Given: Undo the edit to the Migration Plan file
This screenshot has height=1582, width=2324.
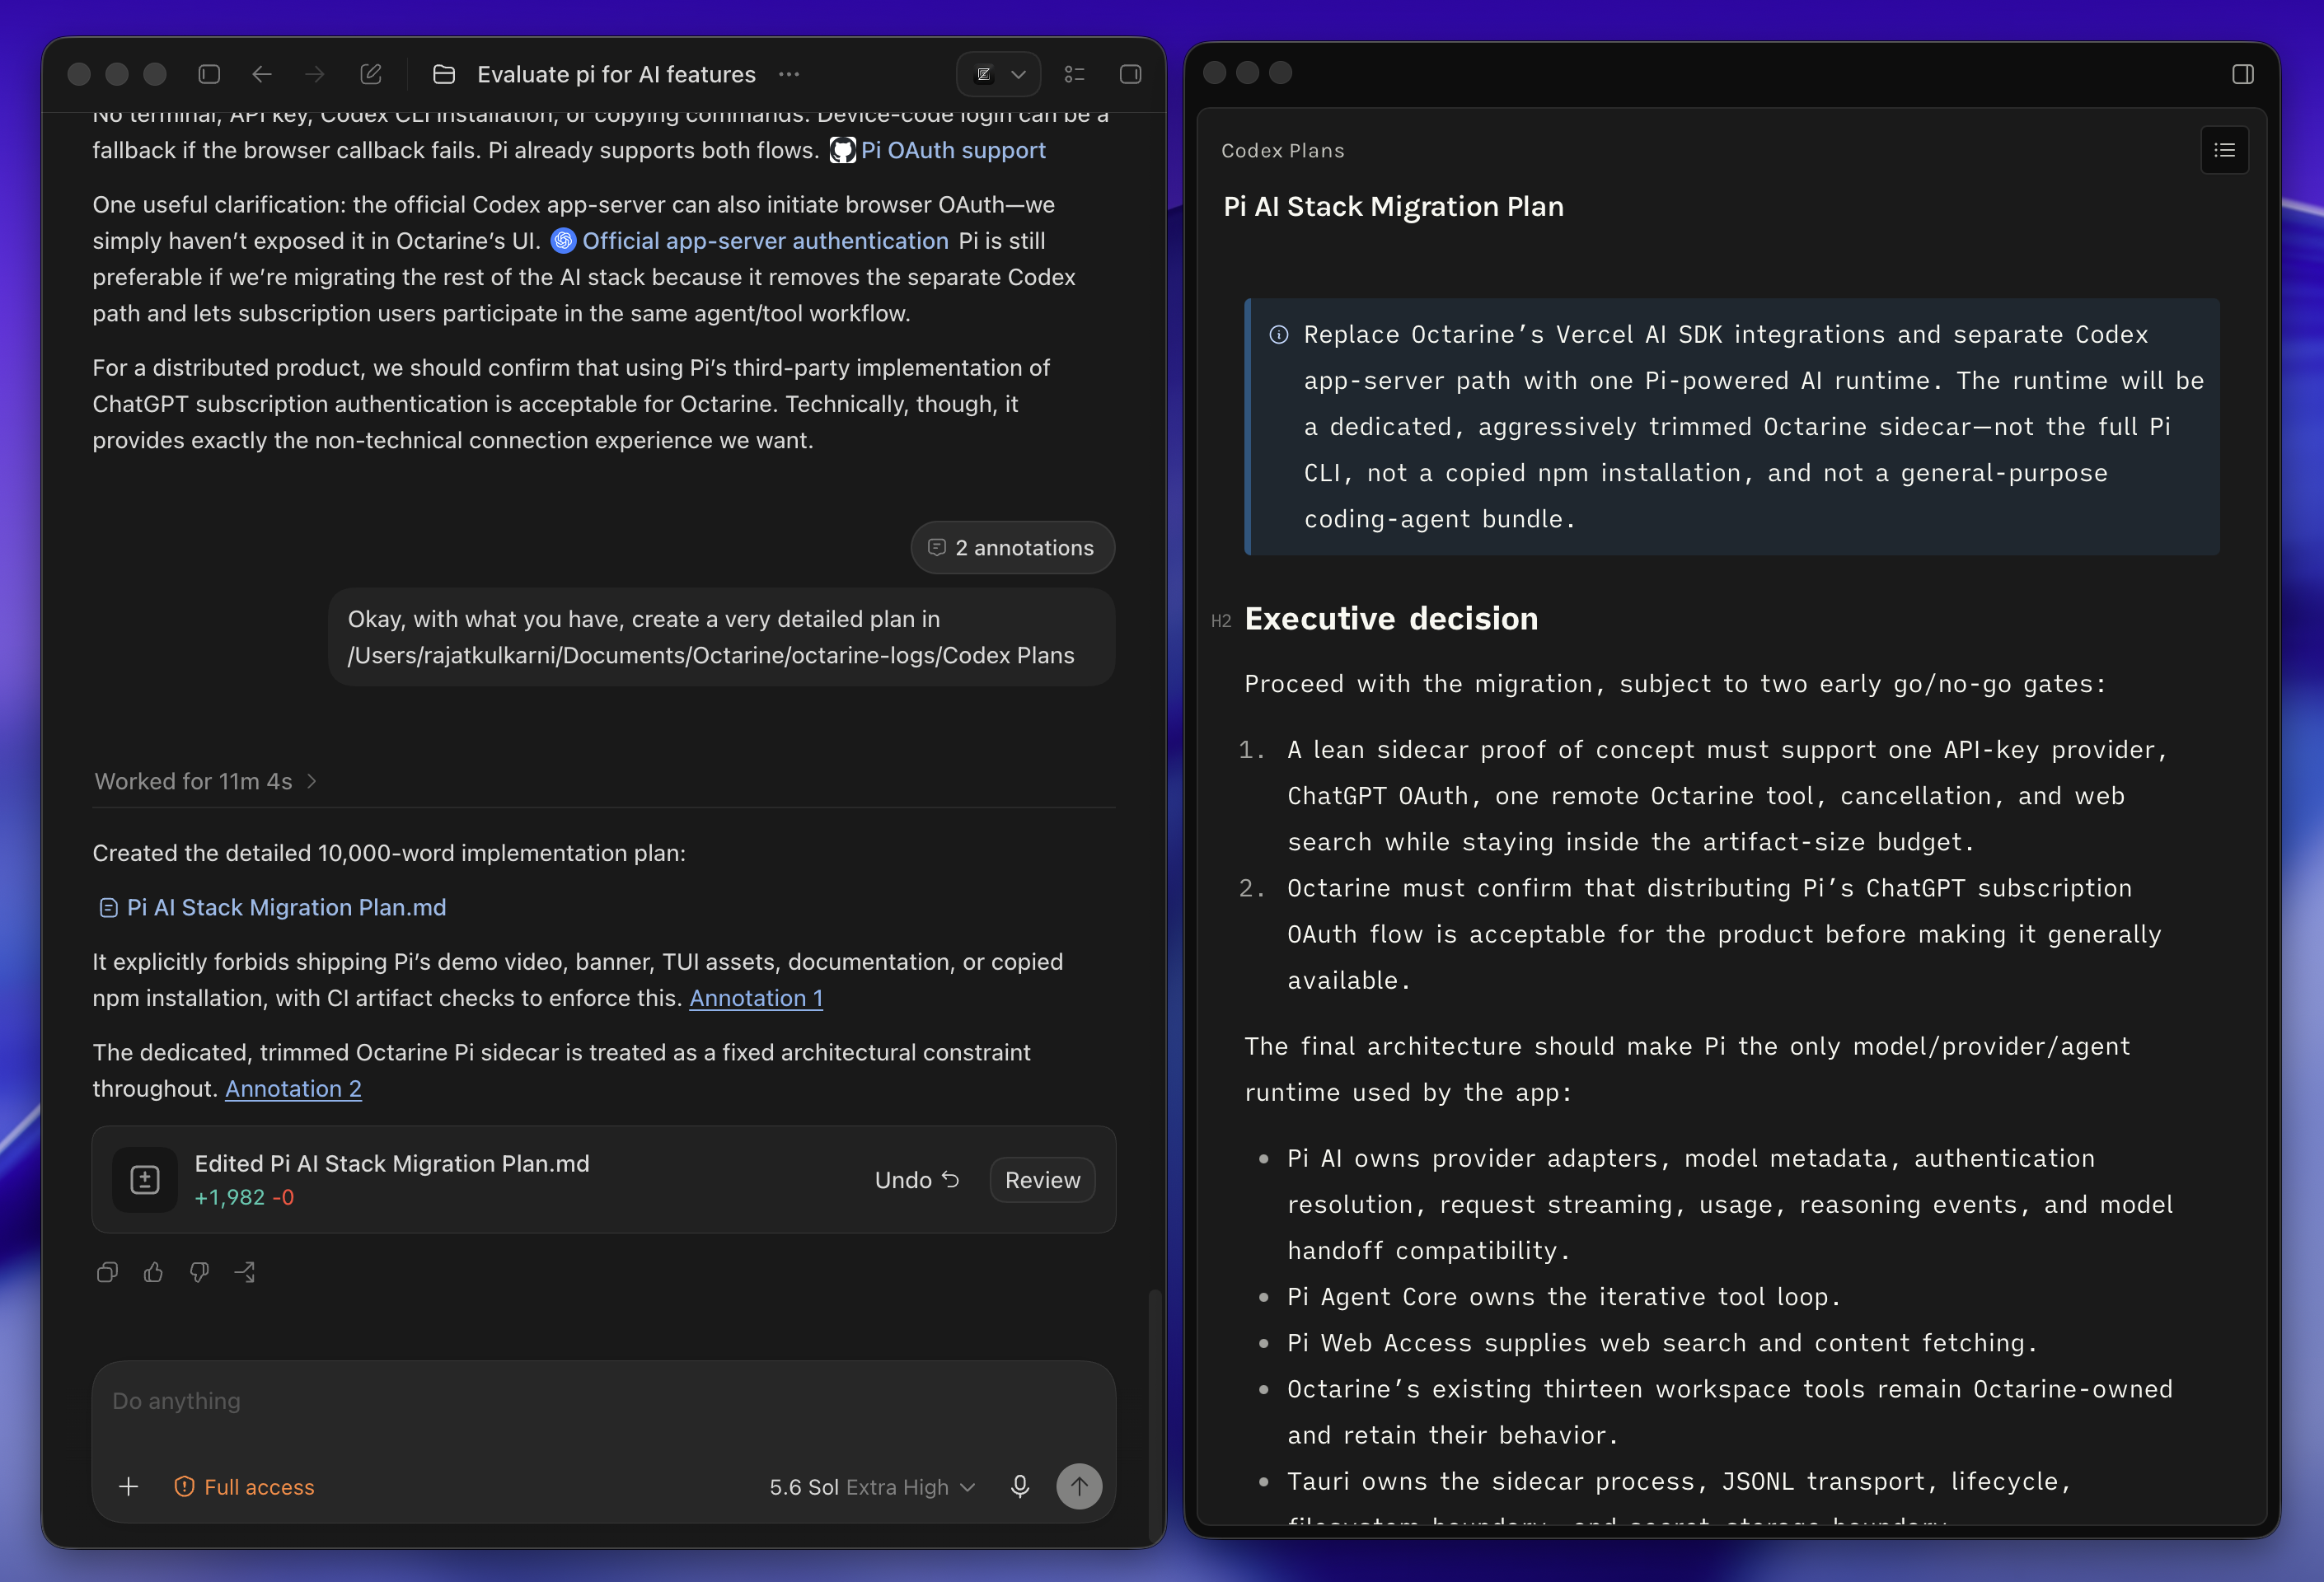Looking at the screenshot, I should (917, 1180).
